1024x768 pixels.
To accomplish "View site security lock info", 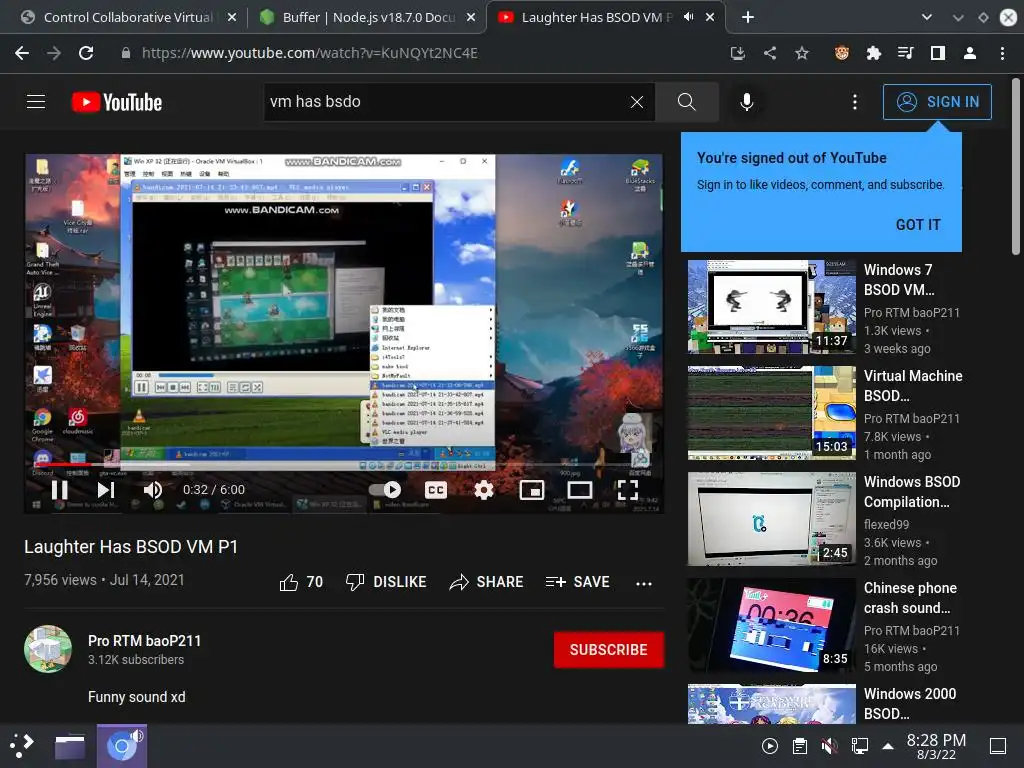I will tap(125, 53).
